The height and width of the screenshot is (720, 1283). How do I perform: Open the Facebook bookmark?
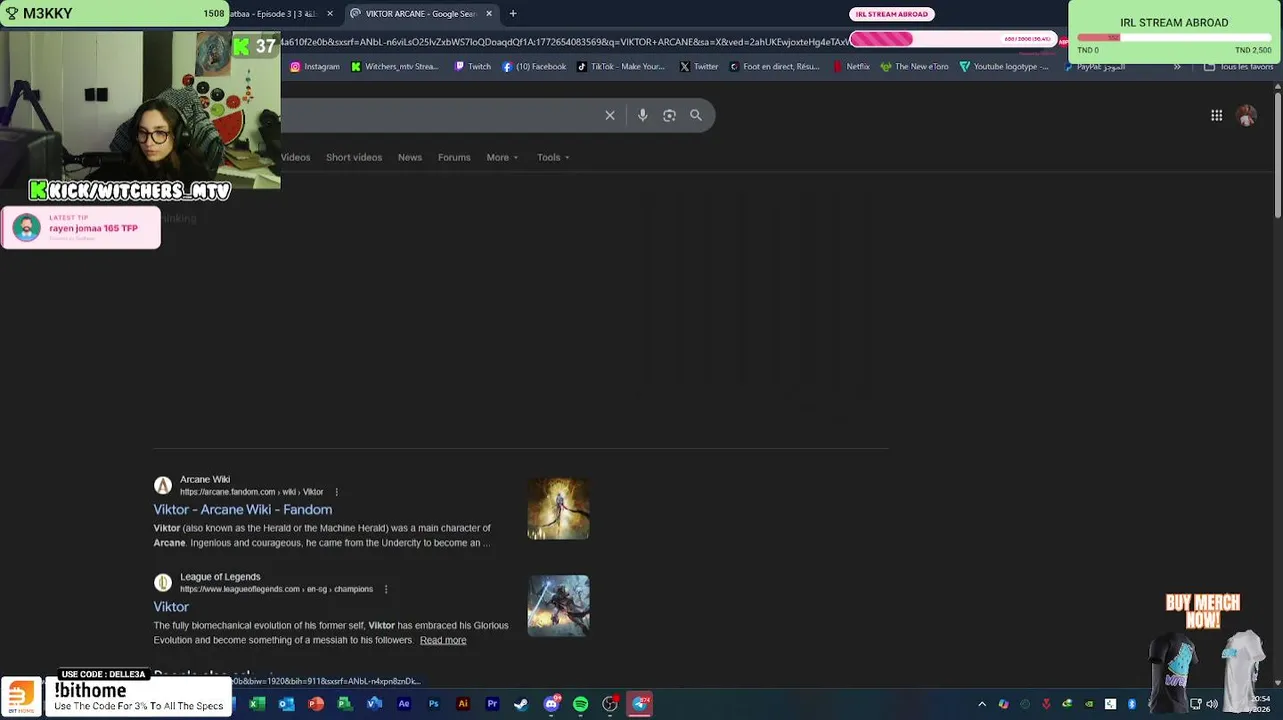[534, 67]
